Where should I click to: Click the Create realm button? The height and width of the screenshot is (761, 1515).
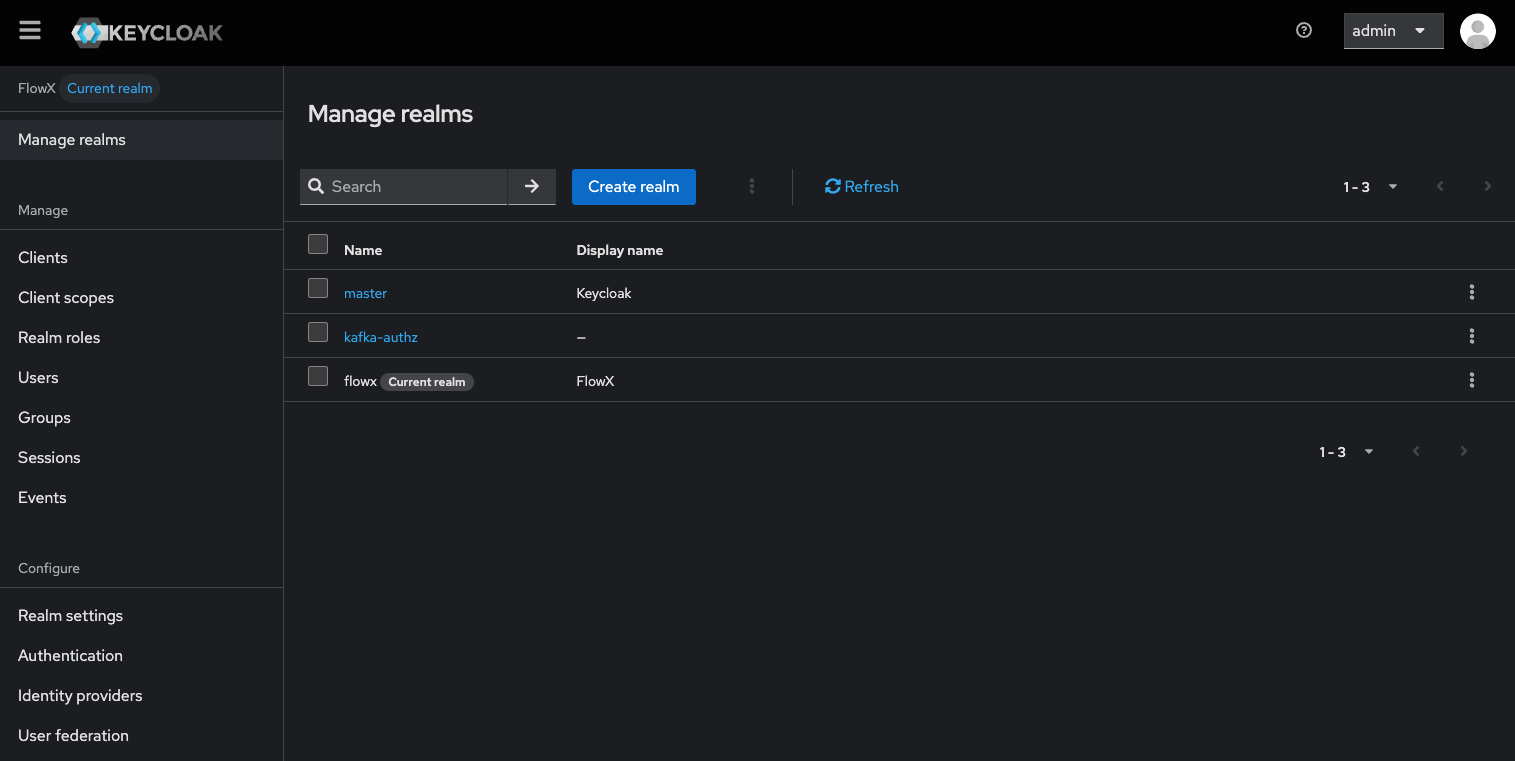click(x=633, y=187)
